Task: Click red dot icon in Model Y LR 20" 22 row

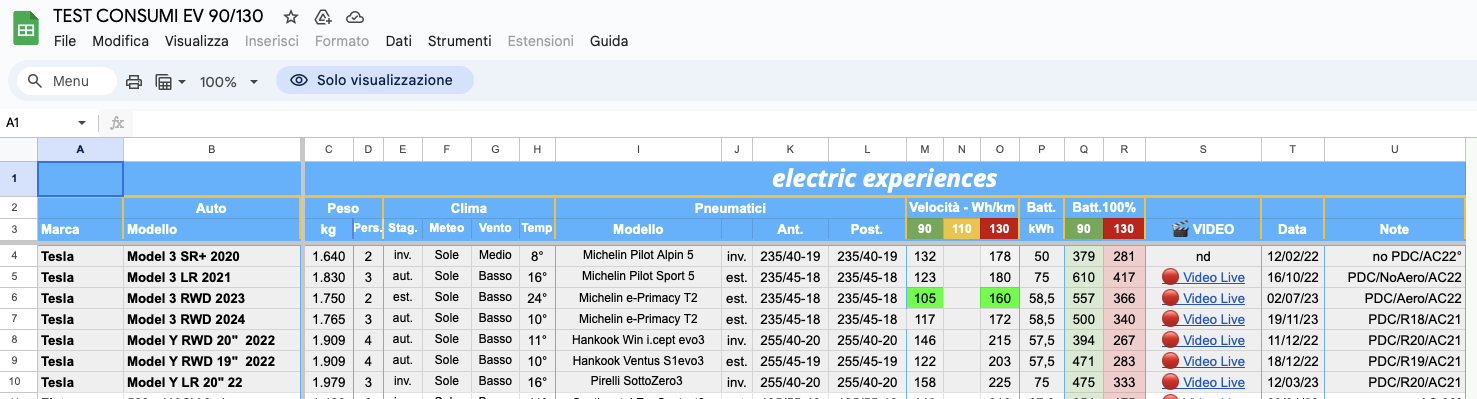Action: point(1170,382)
